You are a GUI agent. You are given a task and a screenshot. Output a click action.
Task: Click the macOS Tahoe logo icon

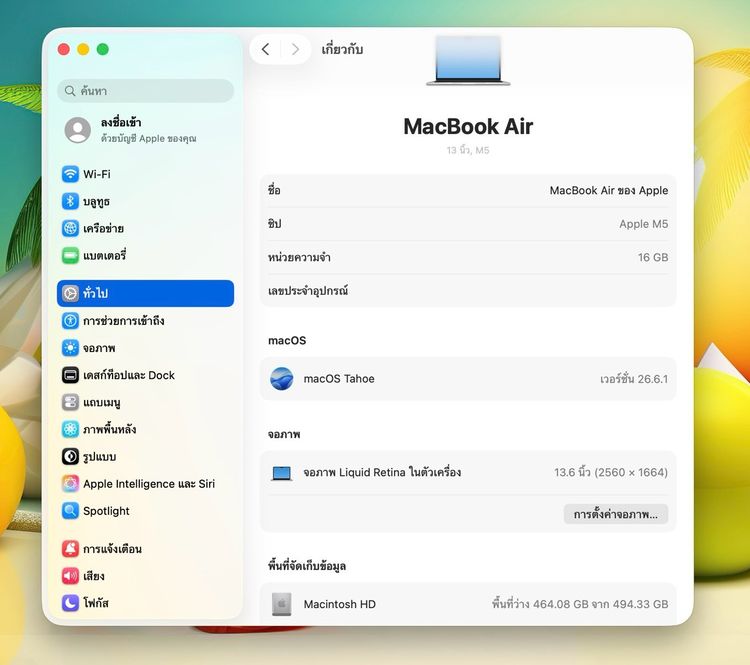[x=282, y=379]
